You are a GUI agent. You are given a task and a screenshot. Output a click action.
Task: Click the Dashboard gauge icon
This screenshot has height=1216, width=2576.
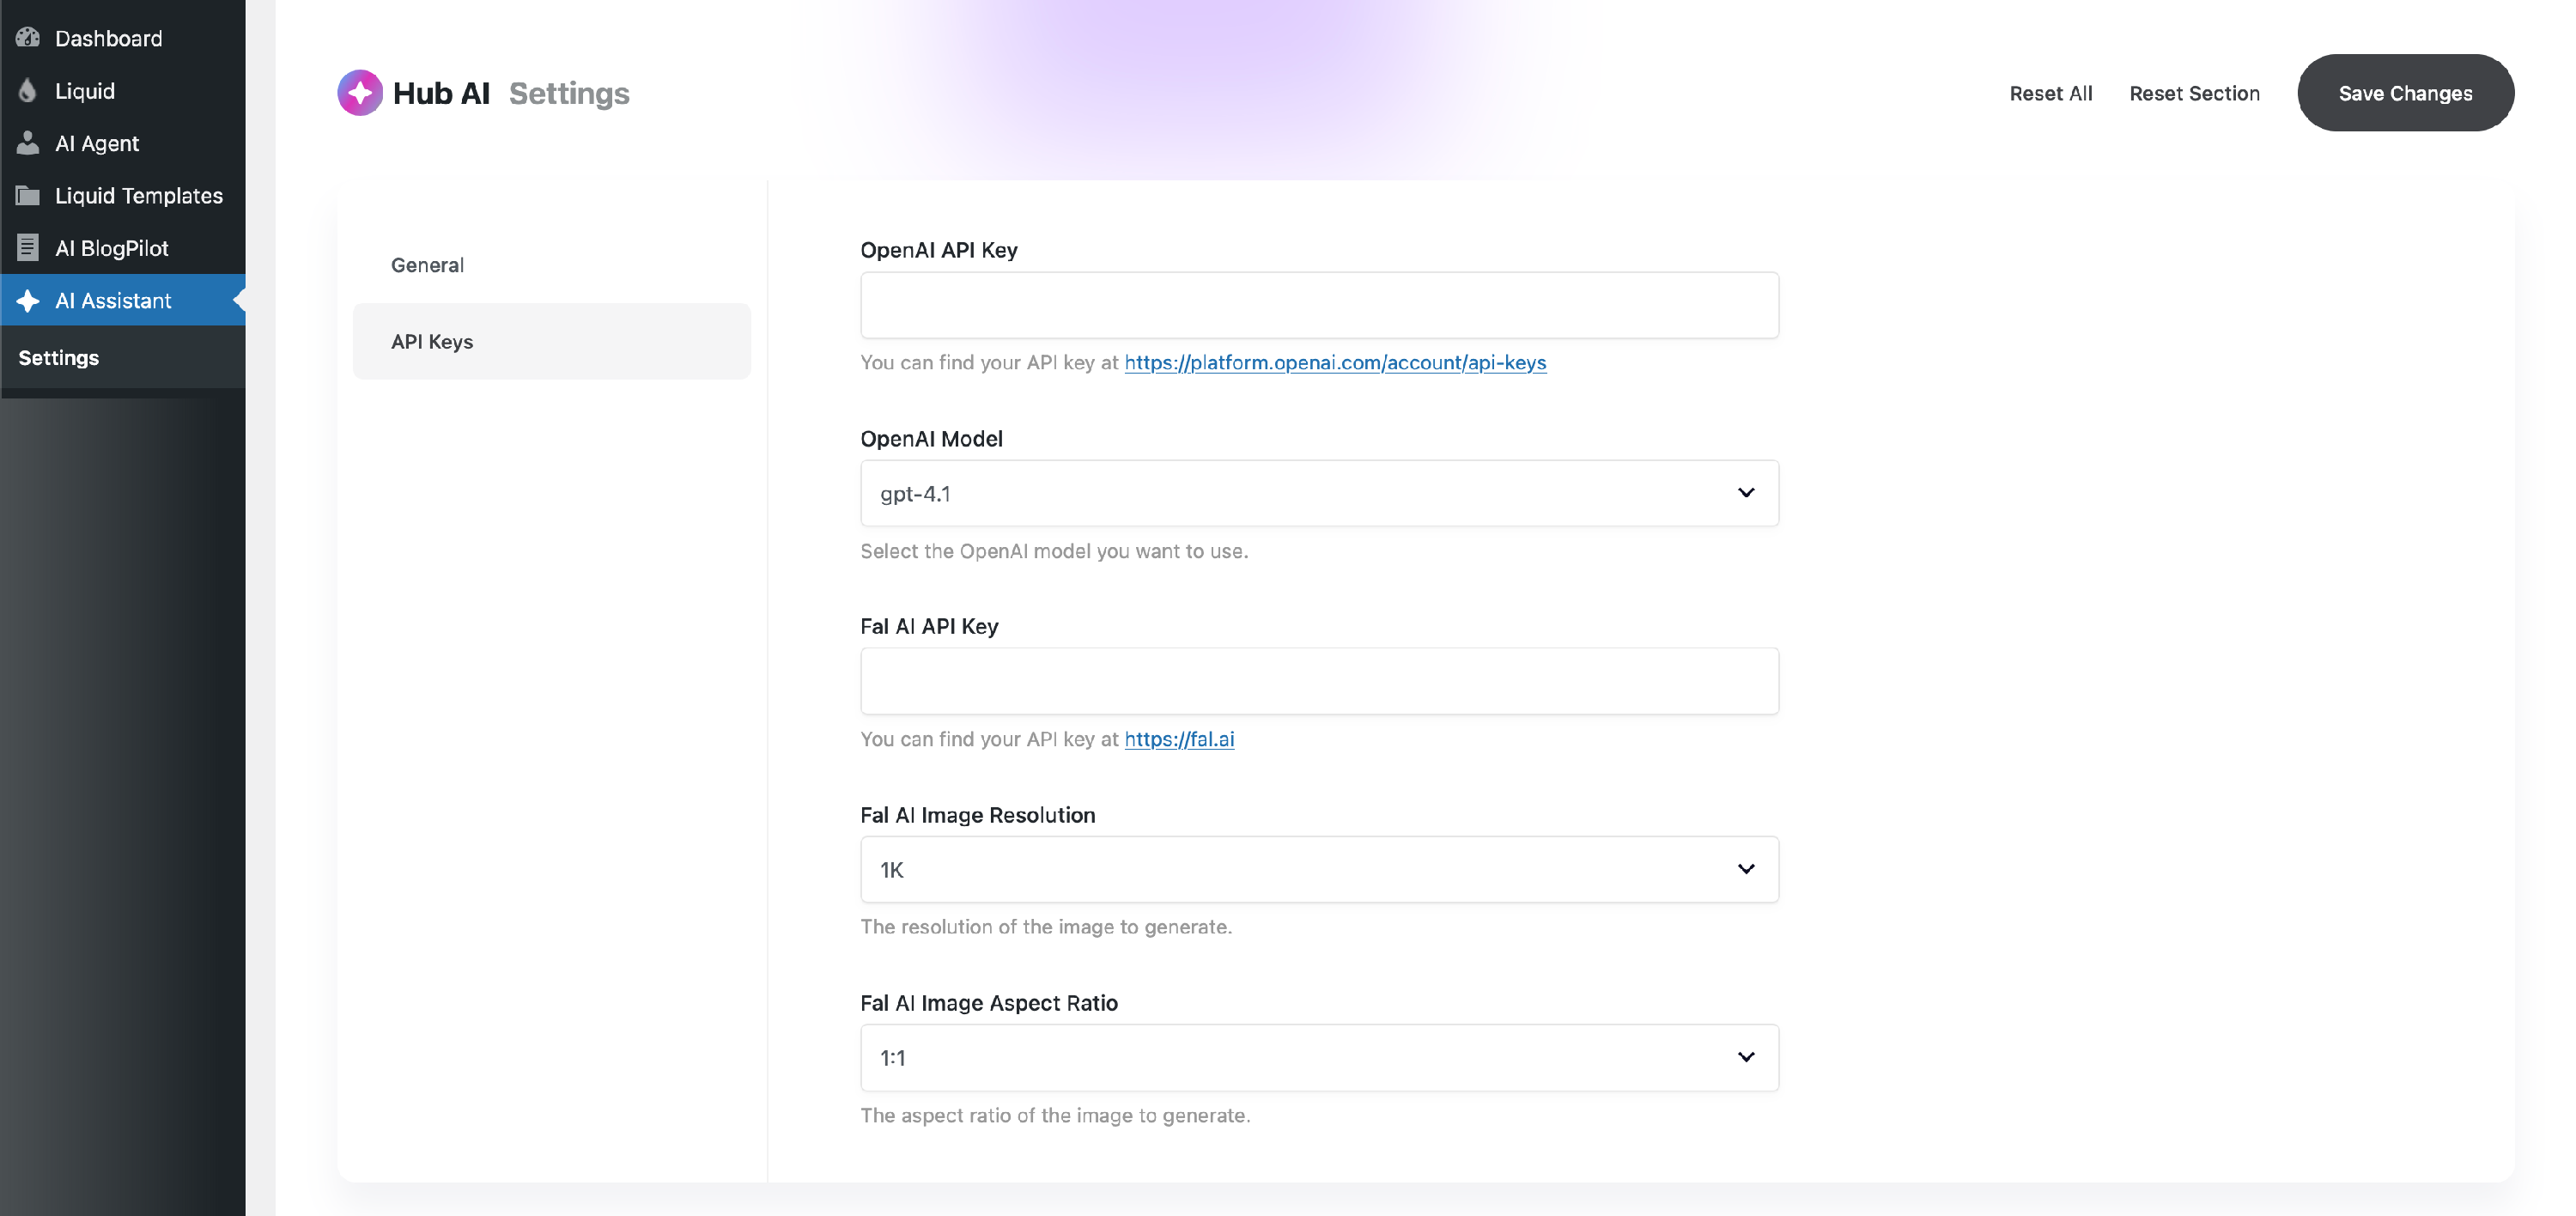28,38
